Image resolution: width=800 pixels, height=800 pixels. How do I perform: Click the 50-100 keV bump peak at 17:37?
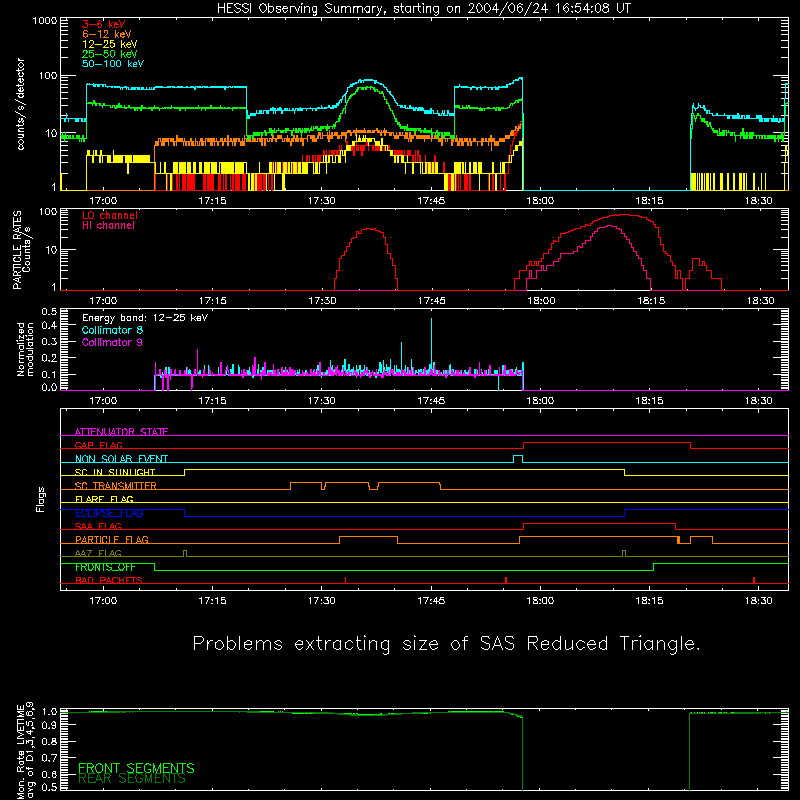[x=367, y=81]
